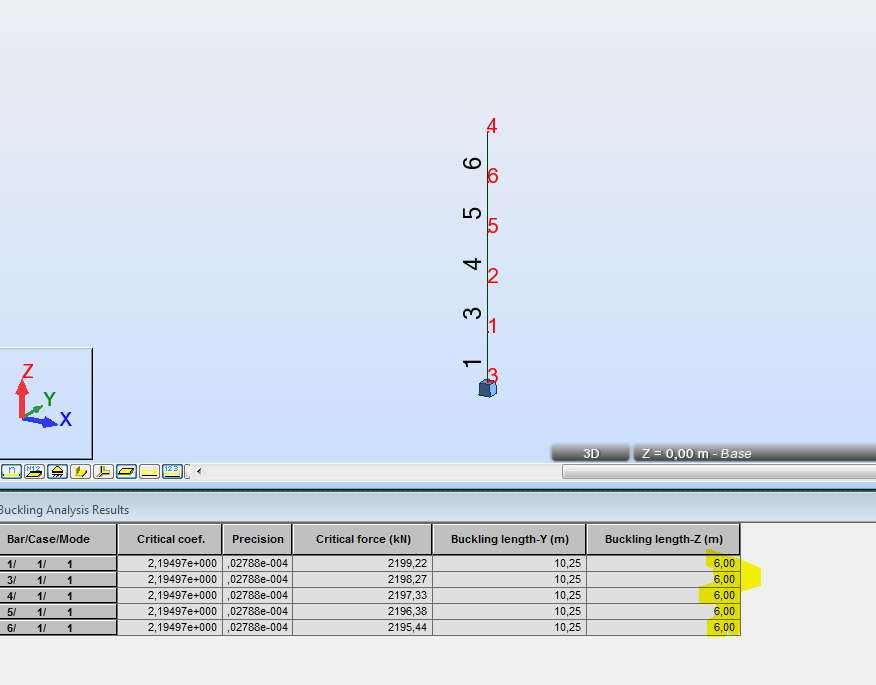
Task: Click critical force cell 2195,44
Action: point(363,627)
